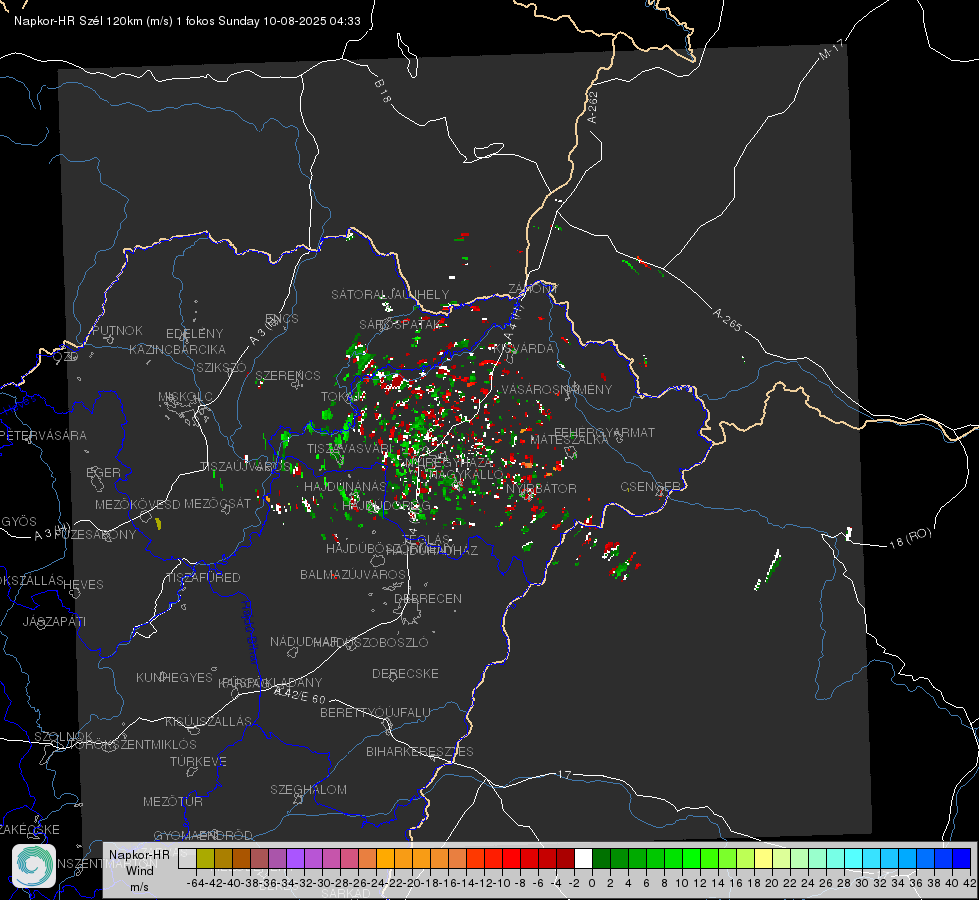
Task: Click the M-17 road label
Action: coord(831,50)
